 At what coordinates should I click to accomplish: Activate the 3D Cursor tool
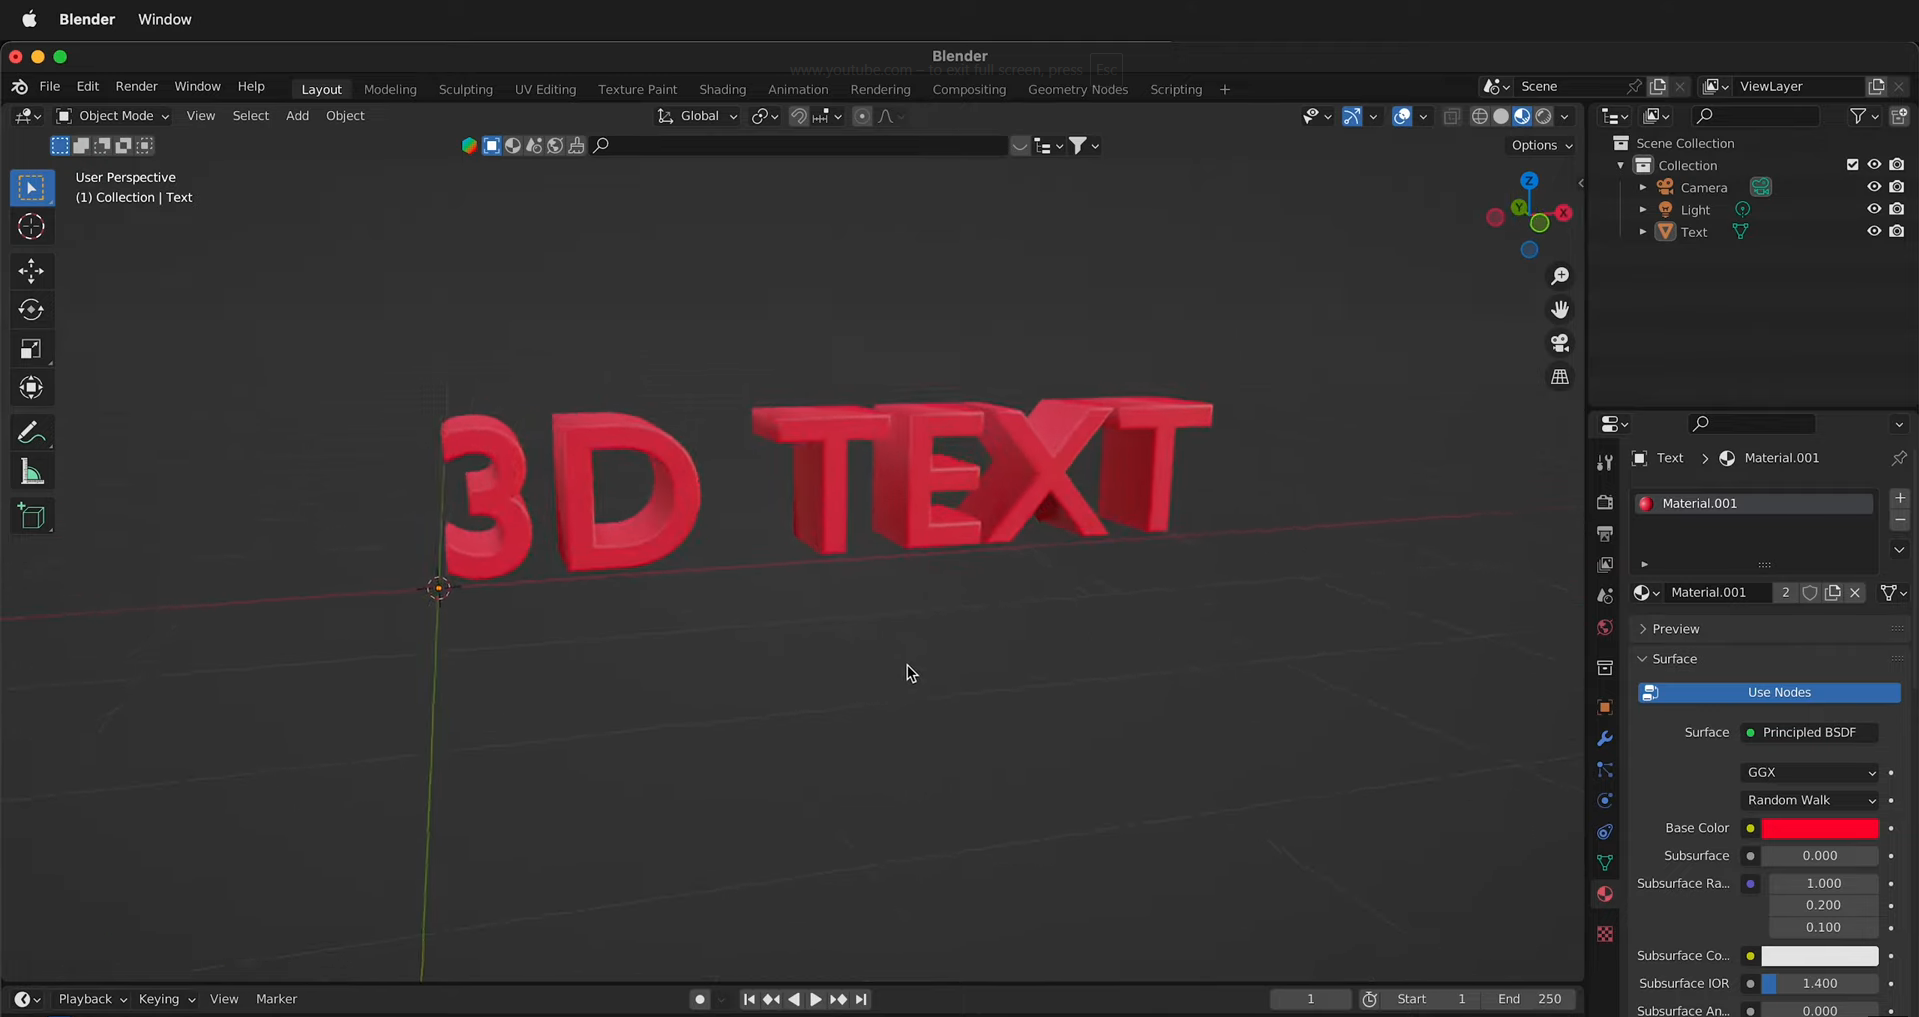coord(31,227)
